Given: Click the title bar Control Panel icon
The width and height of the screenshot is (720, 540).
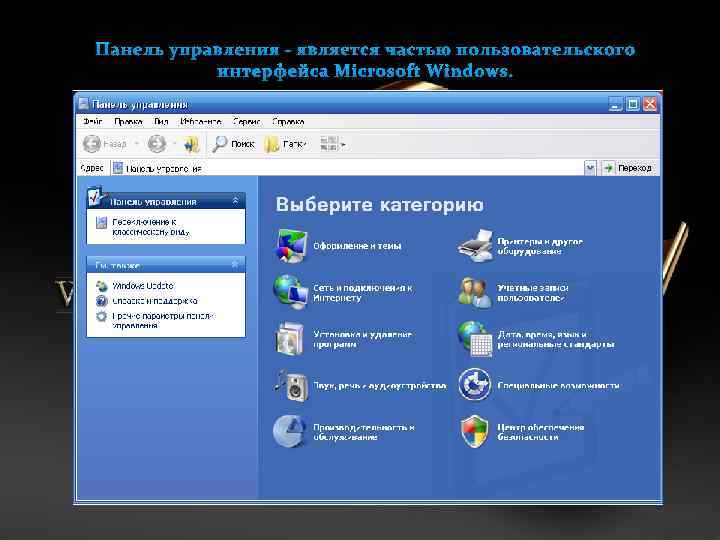Looking at the screenshot, I should (84, 104).
